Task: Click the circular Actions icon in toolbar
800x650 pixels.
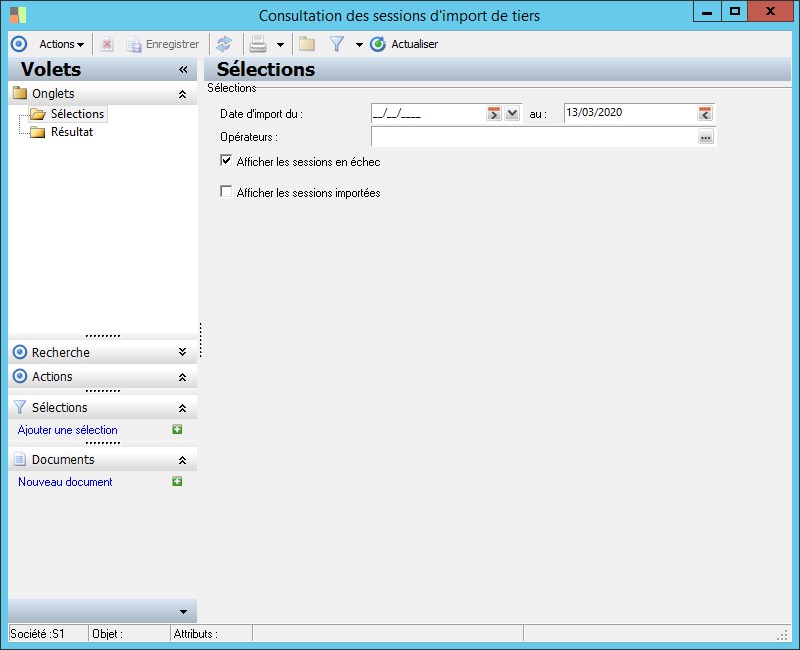Action: click(x=19, y=44)
